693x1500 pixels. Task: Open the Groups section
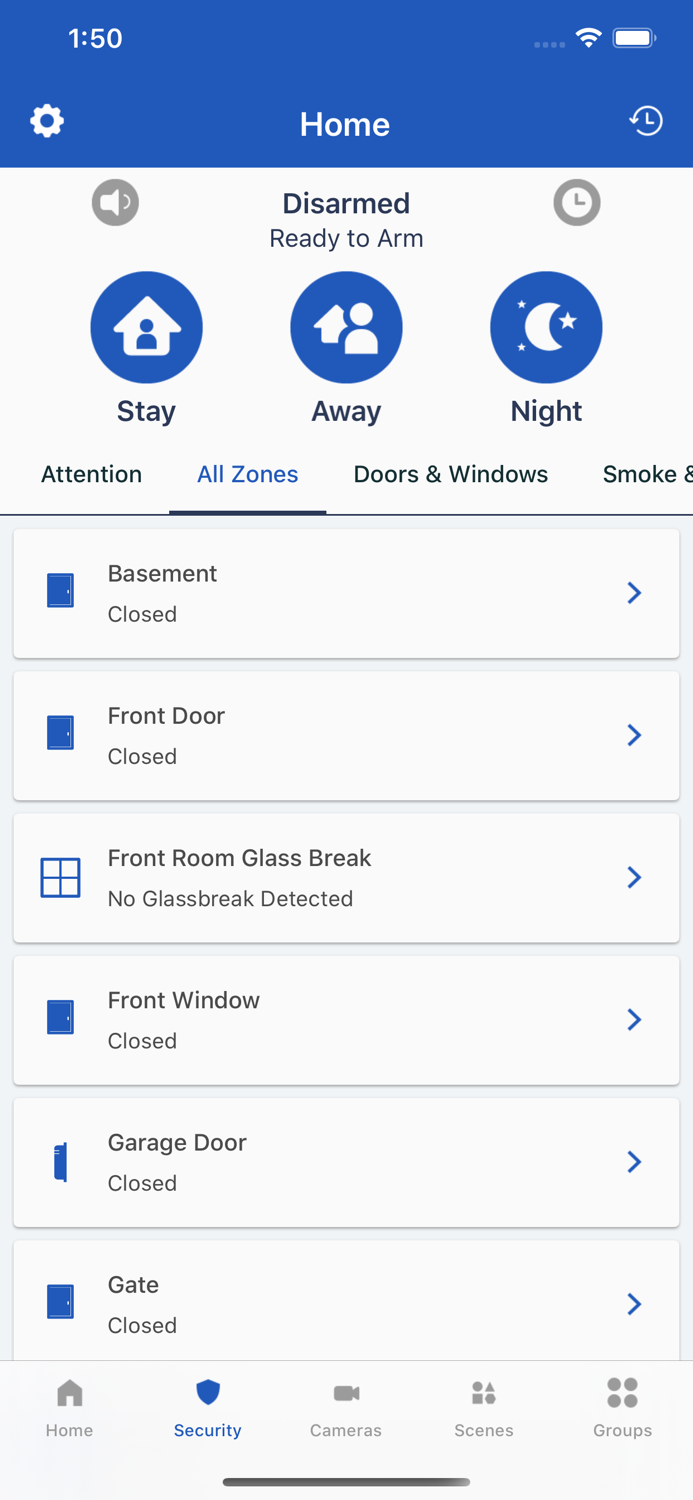622,1408
